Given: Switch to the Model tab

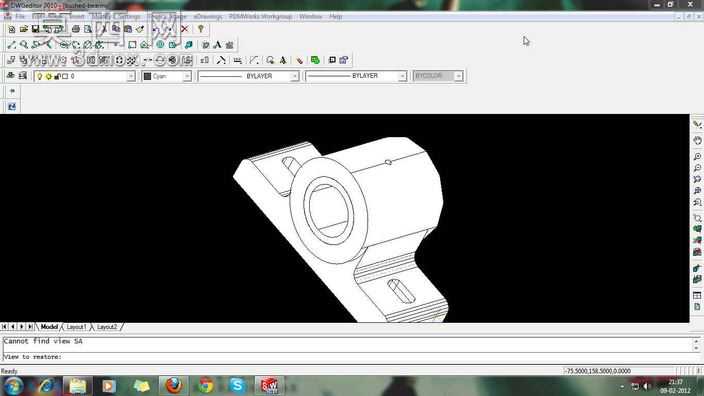Looking at the screenshot, I should tap(49, 327).
